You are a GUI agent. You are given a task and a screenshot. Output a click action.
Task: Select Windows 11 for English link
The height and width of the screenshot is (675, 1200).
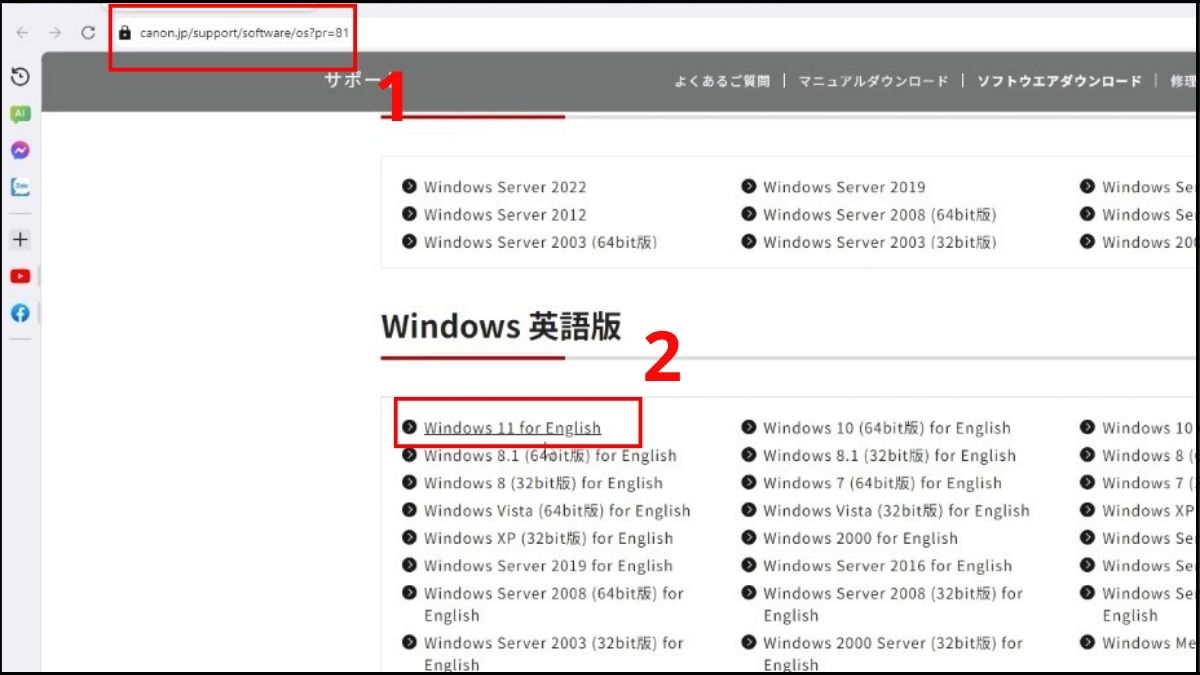(x=512, y=428)
